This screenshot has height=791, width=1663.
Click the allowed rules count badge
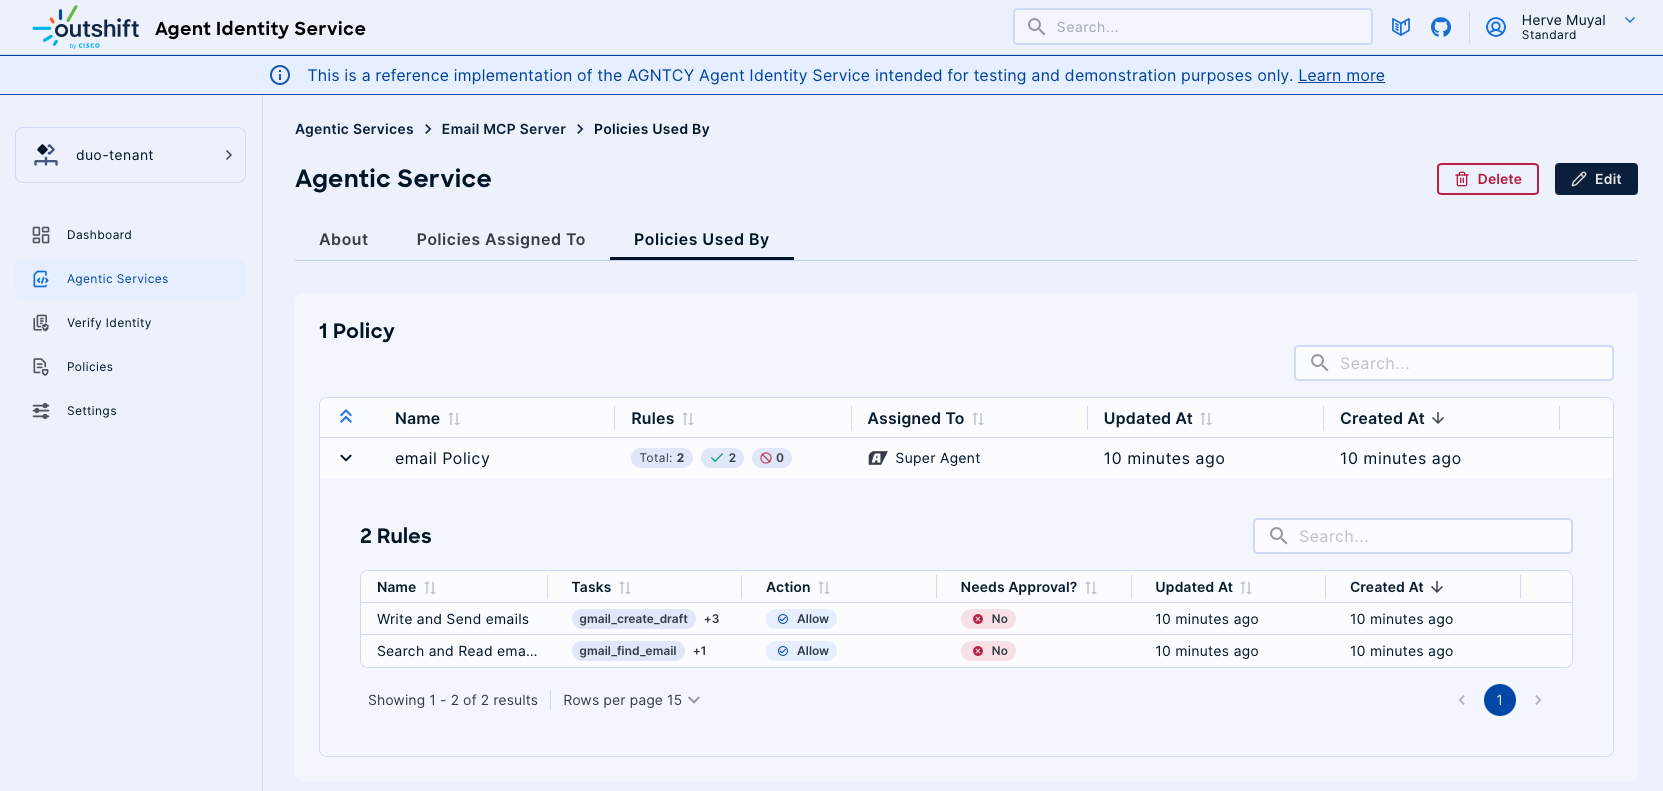[x=723, y=458]
